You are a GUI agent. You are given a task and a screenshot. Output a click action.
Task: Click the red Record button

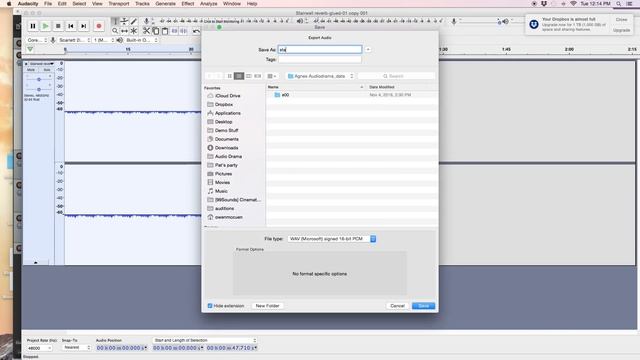99,26
